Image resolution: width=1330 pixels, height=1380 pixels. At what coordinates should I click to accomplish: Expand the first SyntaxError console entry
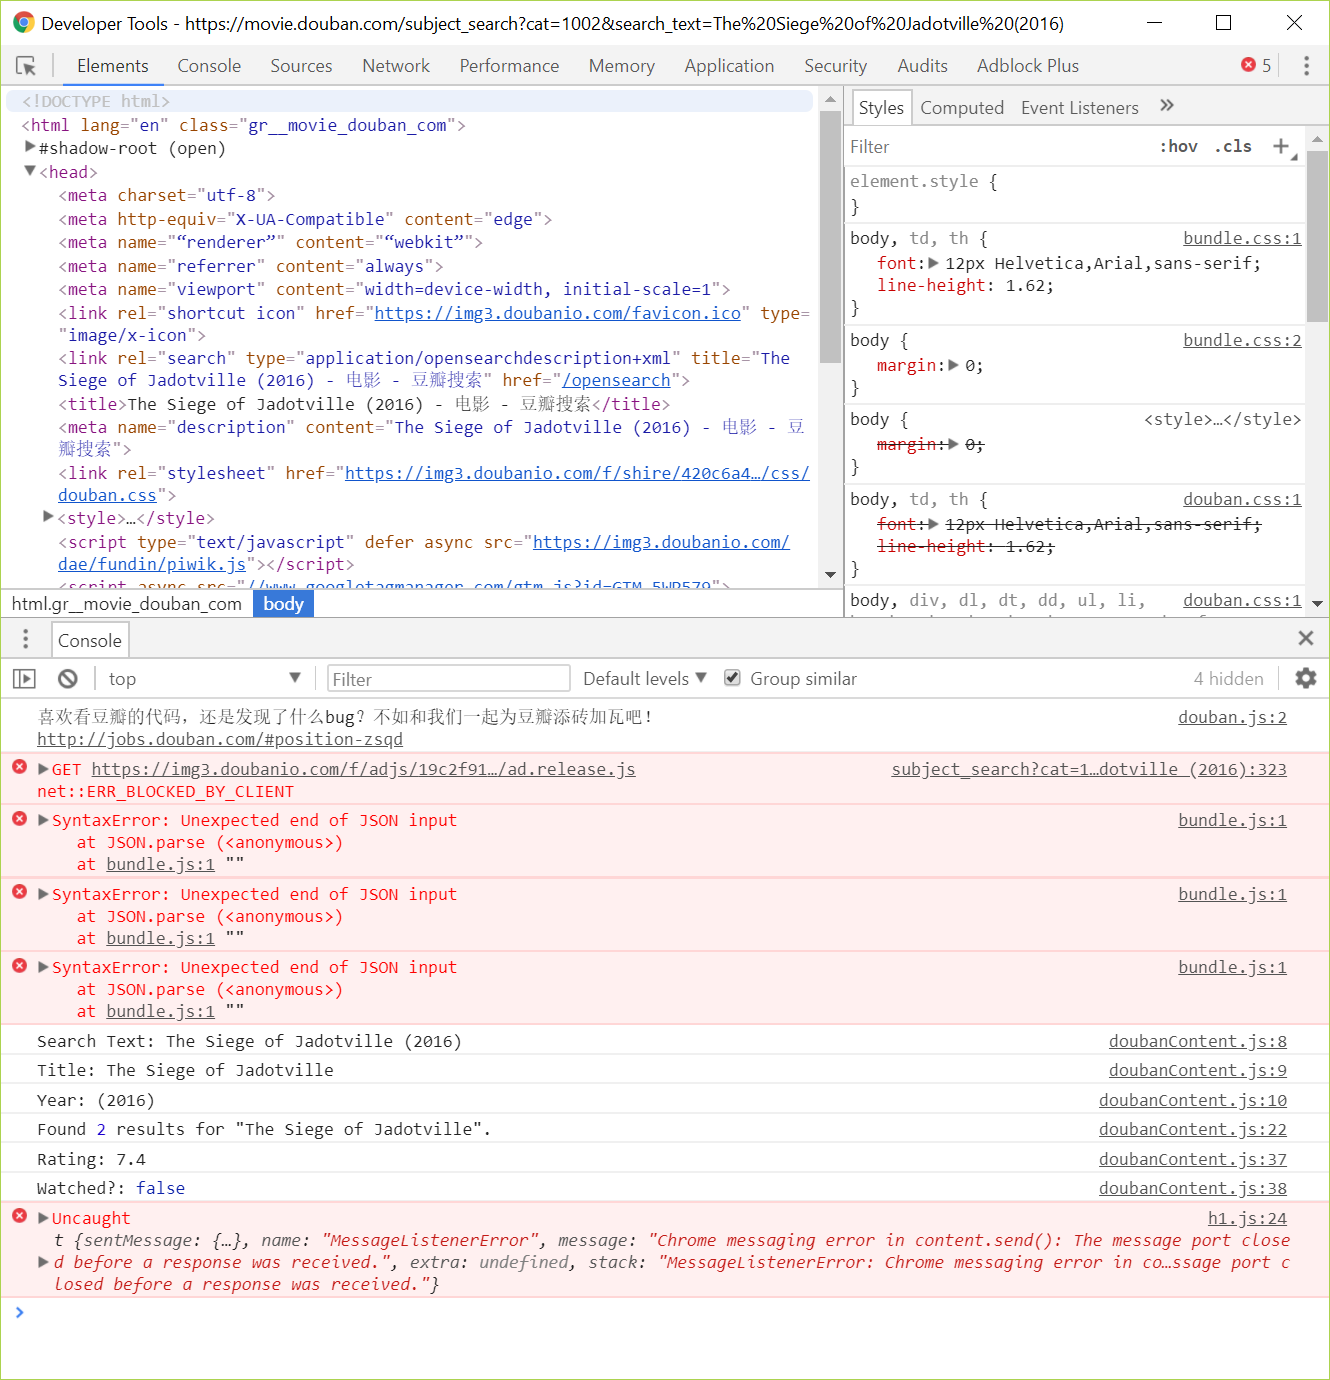point(43,820)
